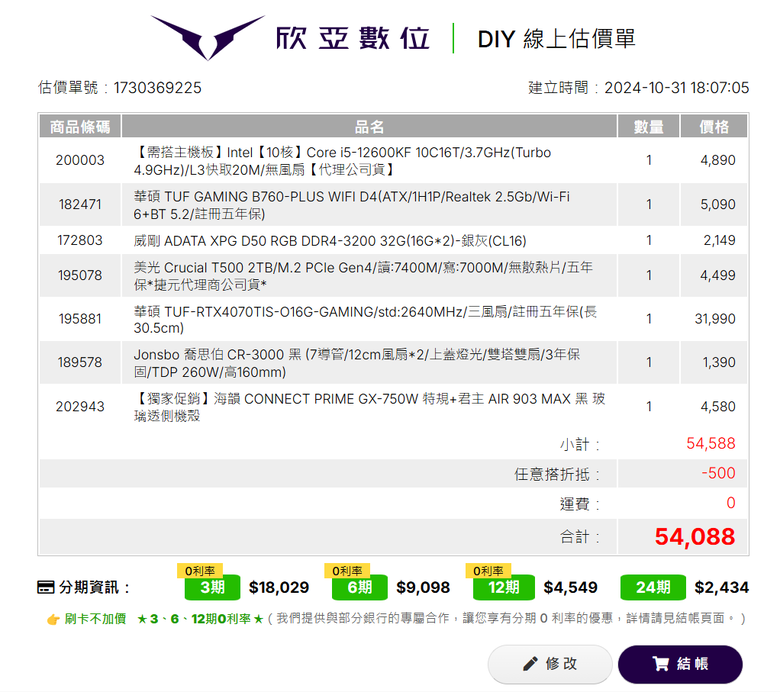Click the 華碩 TUF GAMING B760-PLUS product name
Viewport: 780px width, 692px height.
click(x=352, y=205)
